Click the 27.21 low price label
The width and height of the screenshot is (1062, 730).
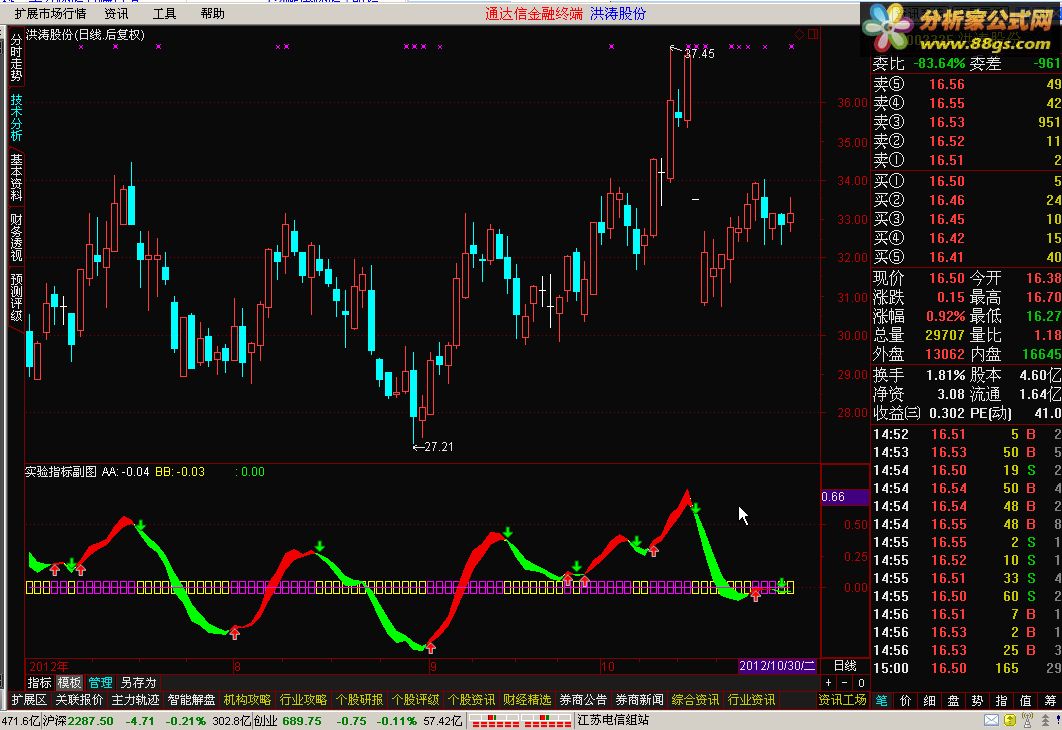(x=438, y=447)
